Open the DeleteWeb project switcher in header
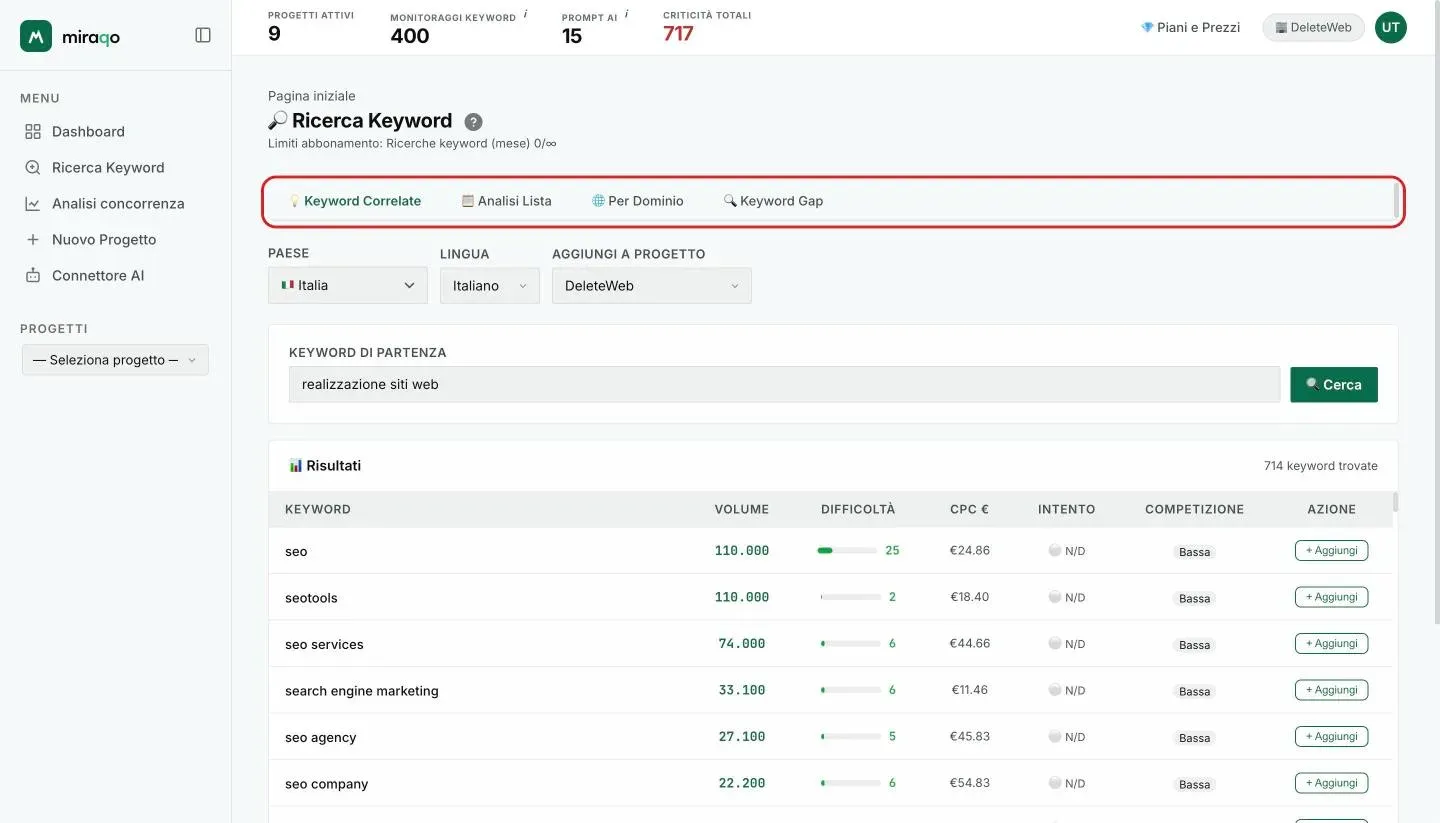The width and height of the screenshot is (1440, 823). pyautogui.click(x=1313, y=28)
